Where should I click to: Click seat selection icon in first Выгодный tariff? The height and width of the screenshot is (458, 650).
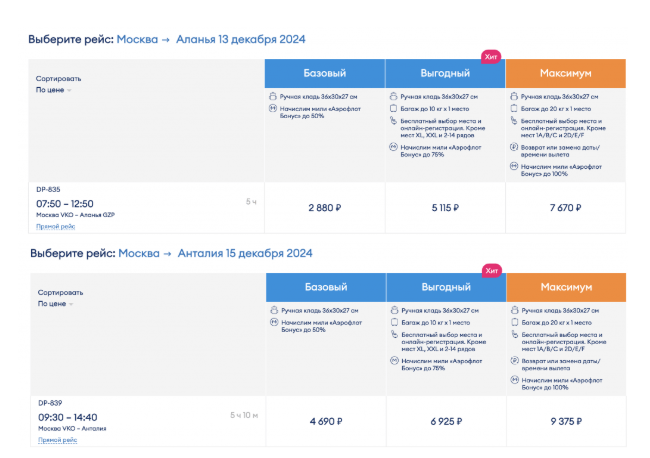[393, 121]
